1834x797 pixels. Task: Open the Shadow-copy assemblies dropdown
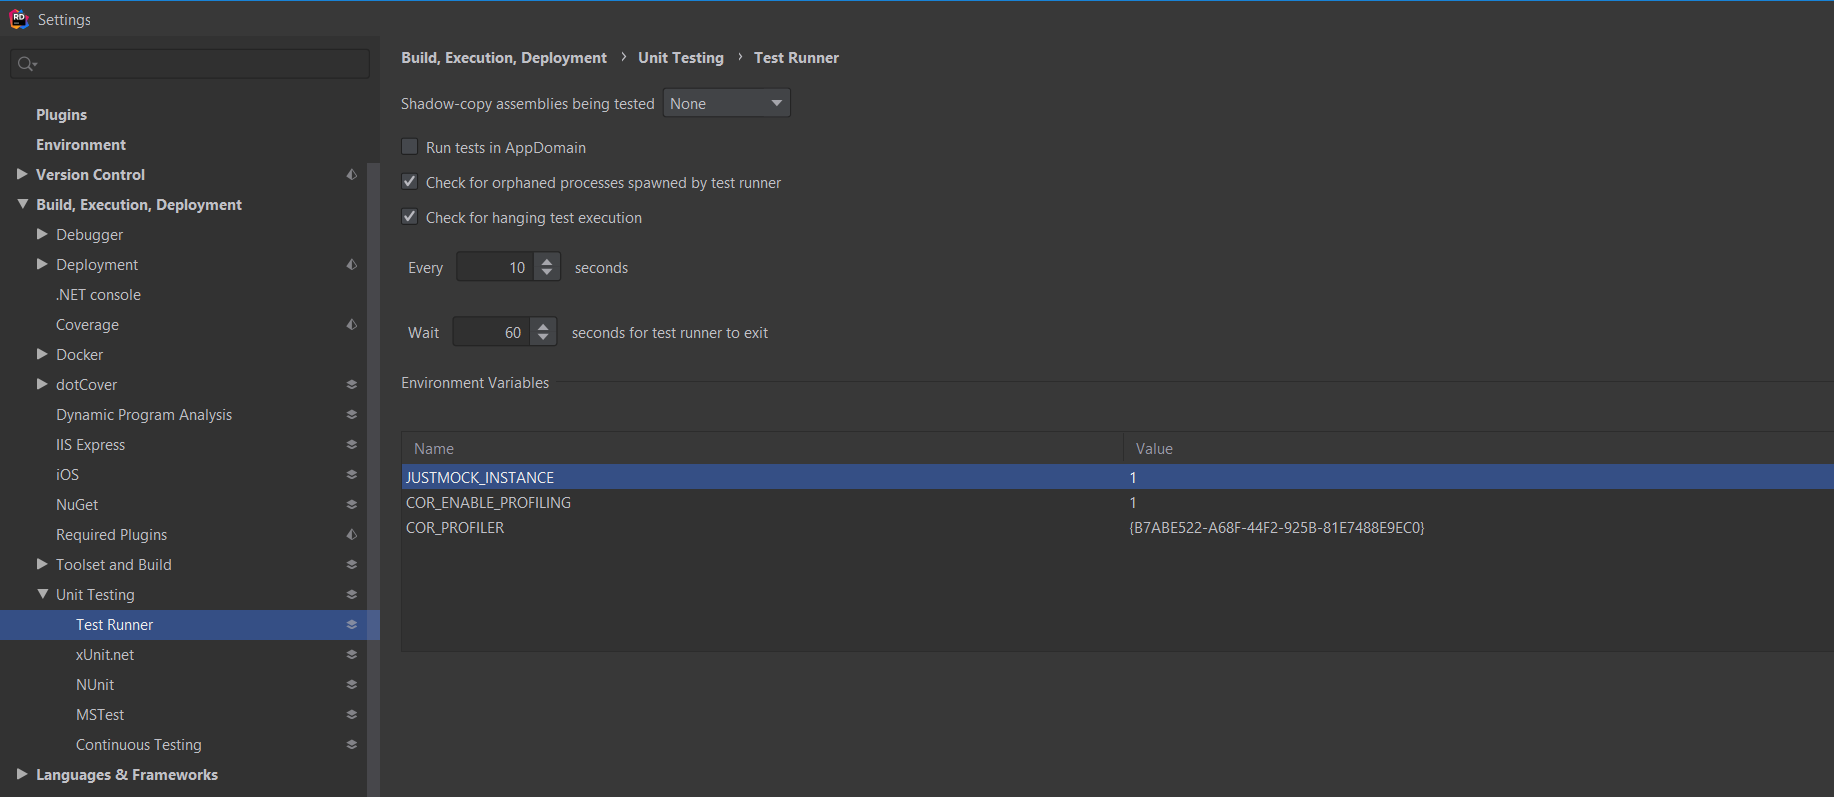click(x=726, y=103)
